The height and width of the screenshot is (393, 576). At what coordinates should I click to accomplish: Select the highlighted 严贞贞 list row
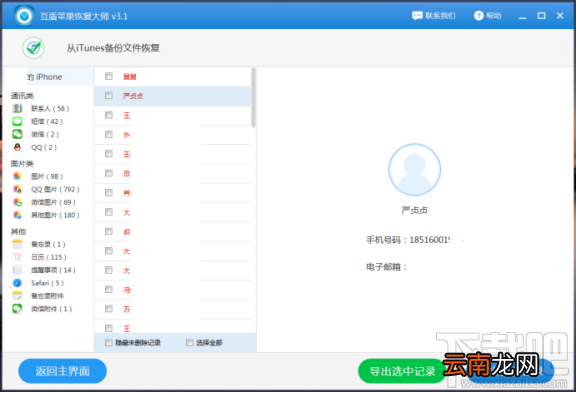coord(173,96)
